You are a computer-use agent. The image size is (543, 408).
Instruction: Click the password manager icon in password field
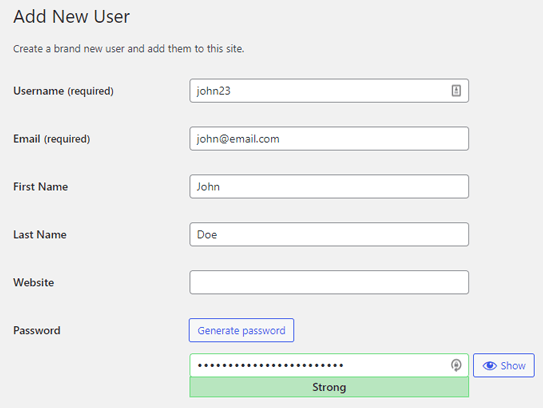click(x=456, y=365)
